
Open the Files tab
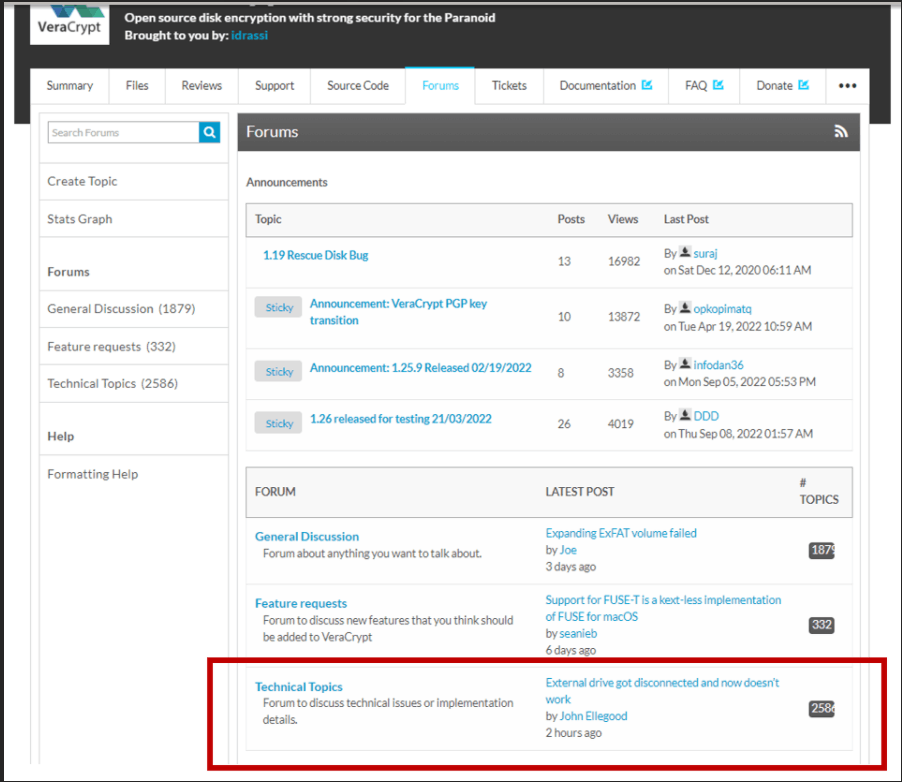(x=137, y=86)
